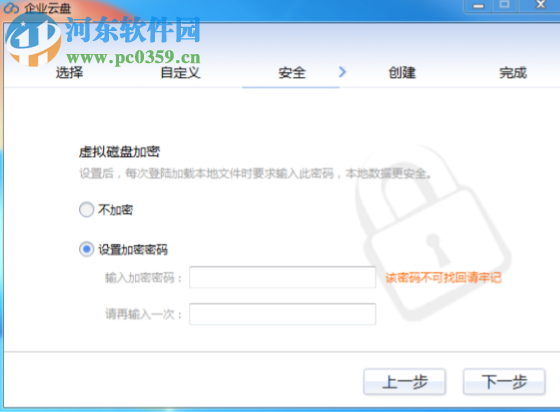Close the 企业云盘 window
Viewport: 560px width, 412px height.
541,5
